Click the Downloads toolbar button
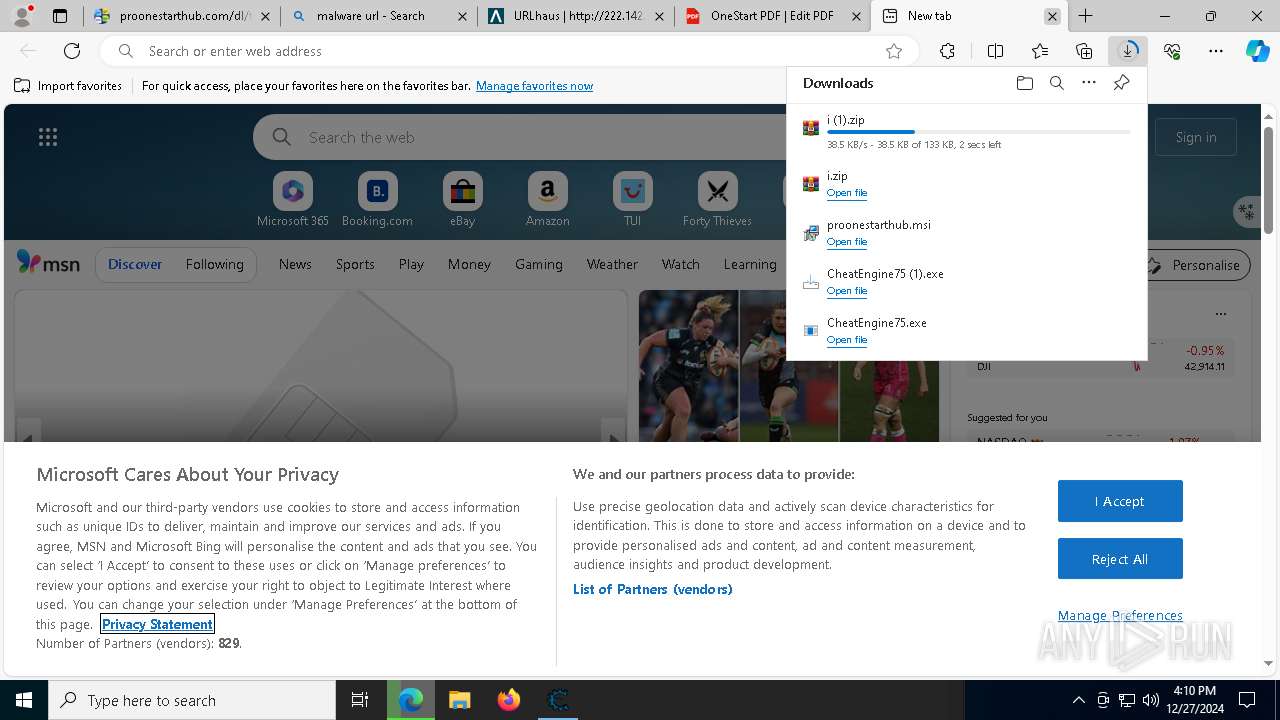The image size is (1280, 720). click(x=1127, y=51)
